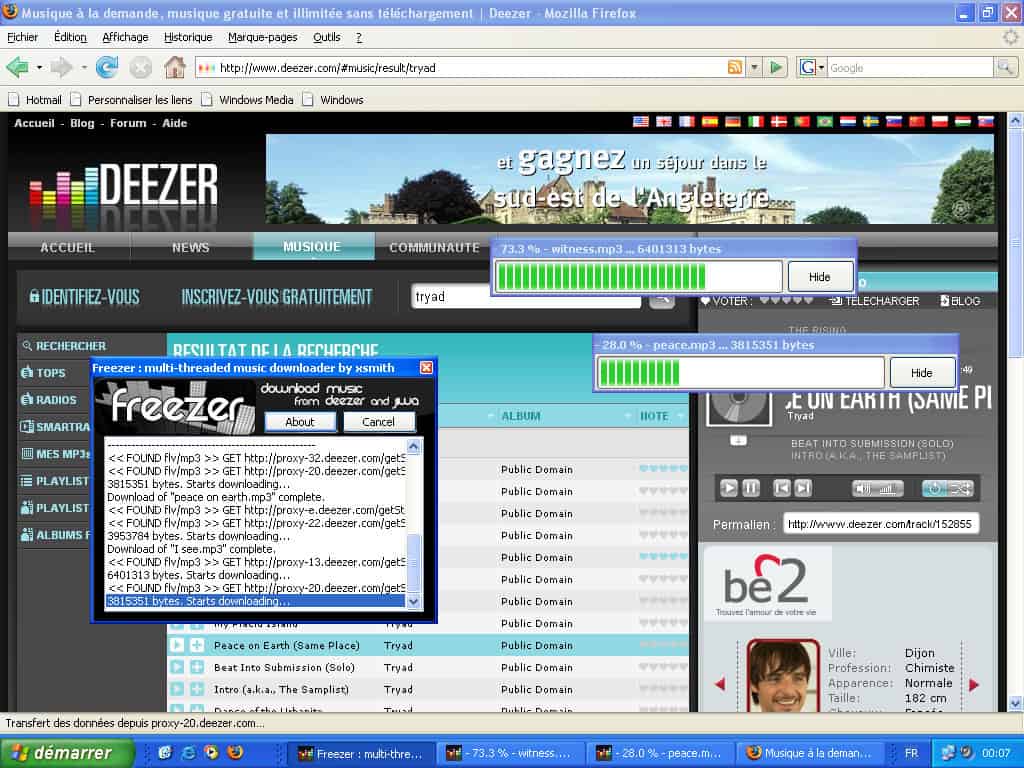Open the Marque-pages menu
This screenshot has height=768, width=1024.
click(262, 37)
